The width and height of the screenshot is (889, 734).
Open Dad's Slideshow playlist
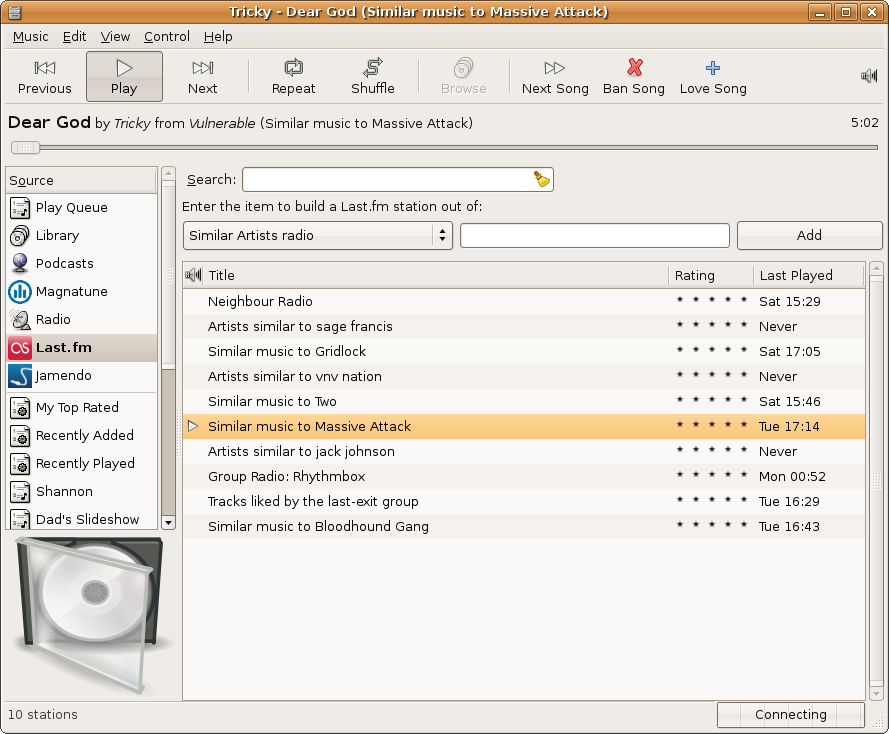pyautogui.click(x=82, y=519)
